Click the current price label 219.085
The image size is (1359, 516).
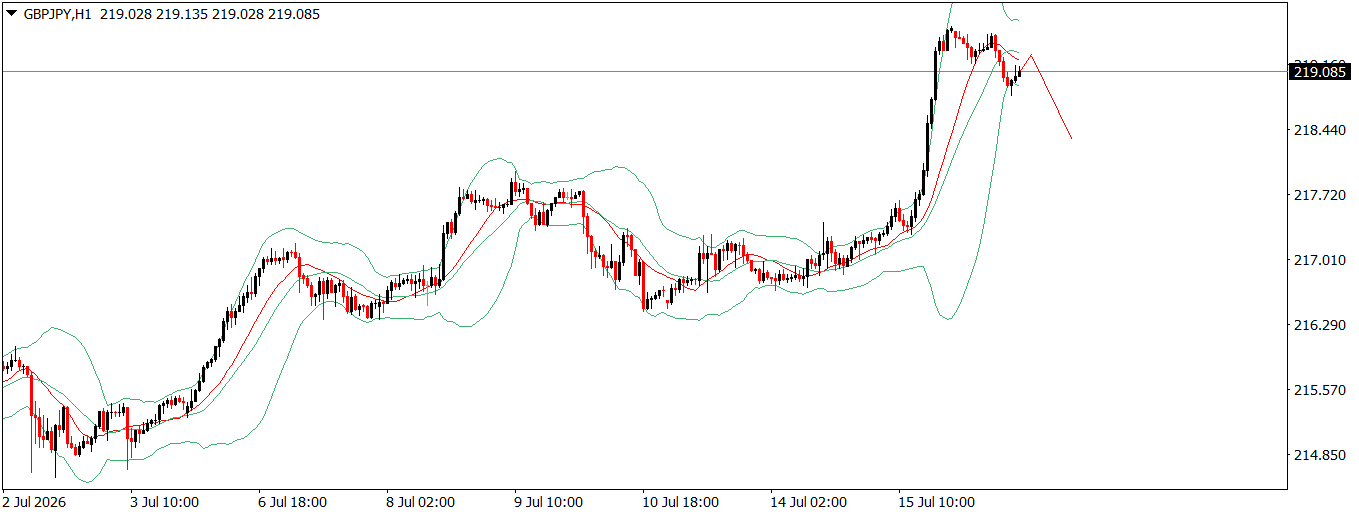tap(1320, 71)
